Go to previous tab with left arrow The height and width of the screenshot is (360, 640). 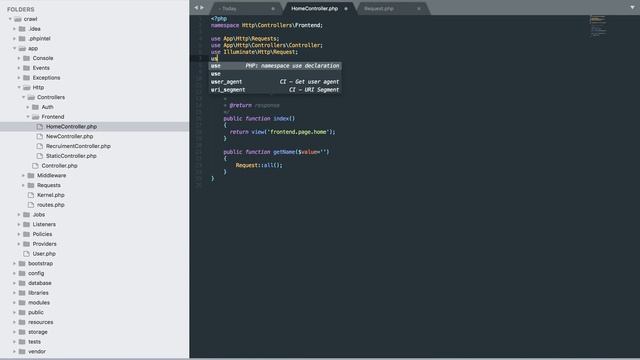point(196,8)
